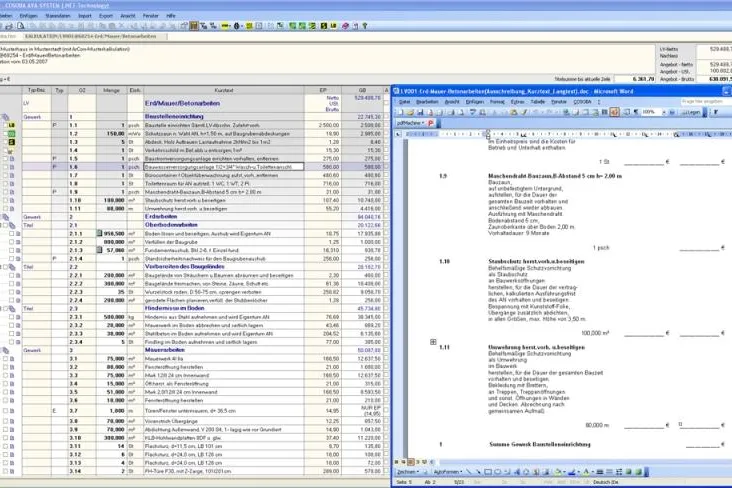Switch to Print Layout view button in Word
The image size is (732, 488).
click(x=410, y=462)
